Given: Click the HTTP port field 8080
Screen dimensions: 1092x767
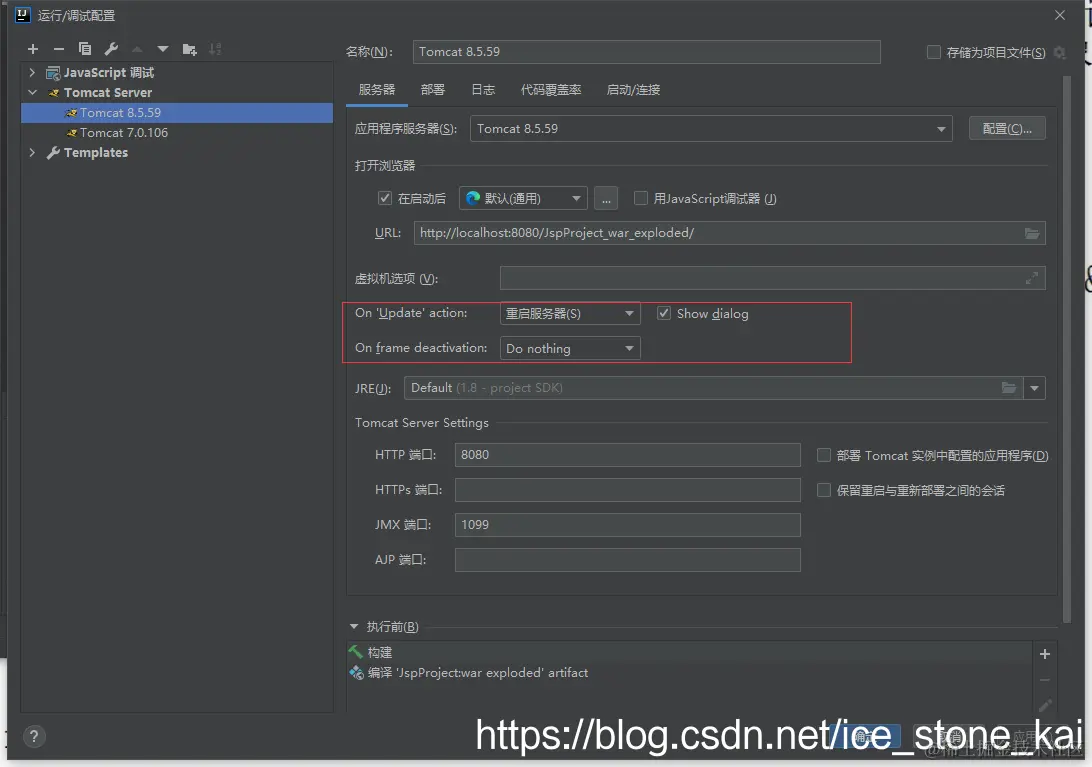Looking at the screenshot, I should point(627,455).
